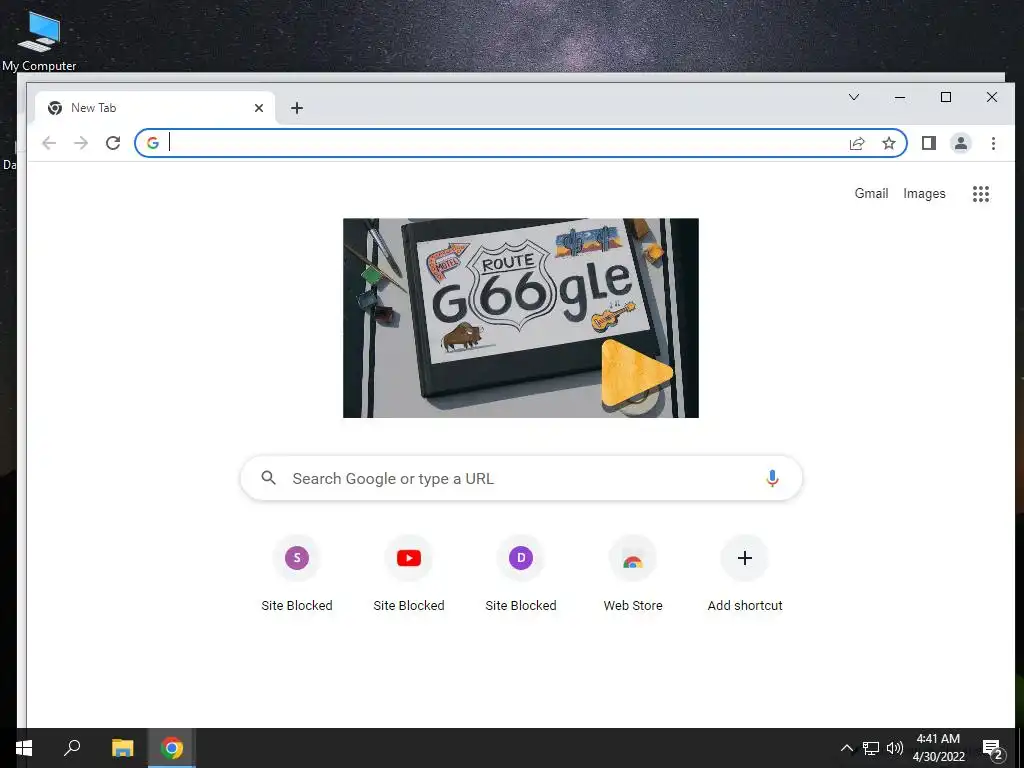Click Chrome icon in the taskbar
The height and width of the screenshot is (768, 1024).
point(172,748)
